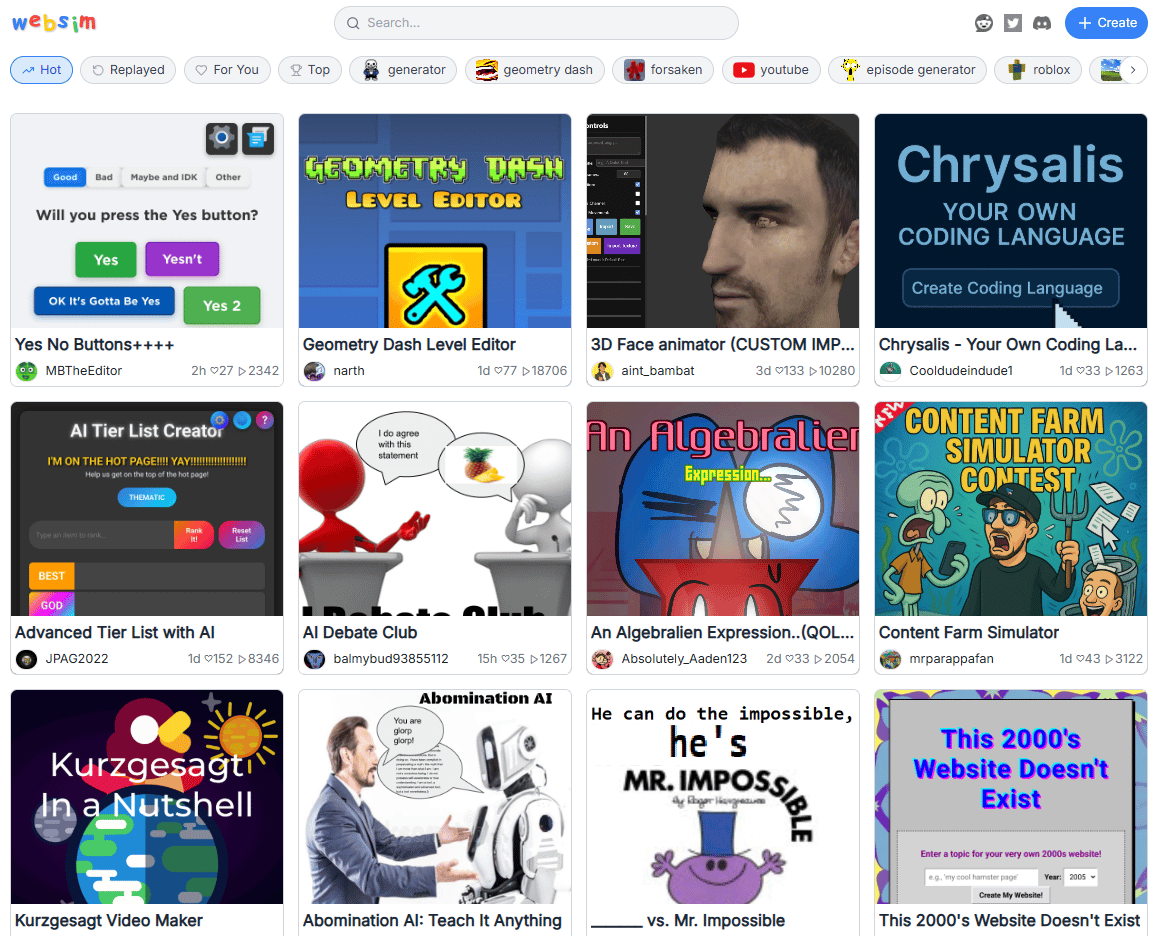The width and height of the screenshot is (1157, 936).
Task: Open the Content Farm Simulator title link
Action: tap(969, 633)
